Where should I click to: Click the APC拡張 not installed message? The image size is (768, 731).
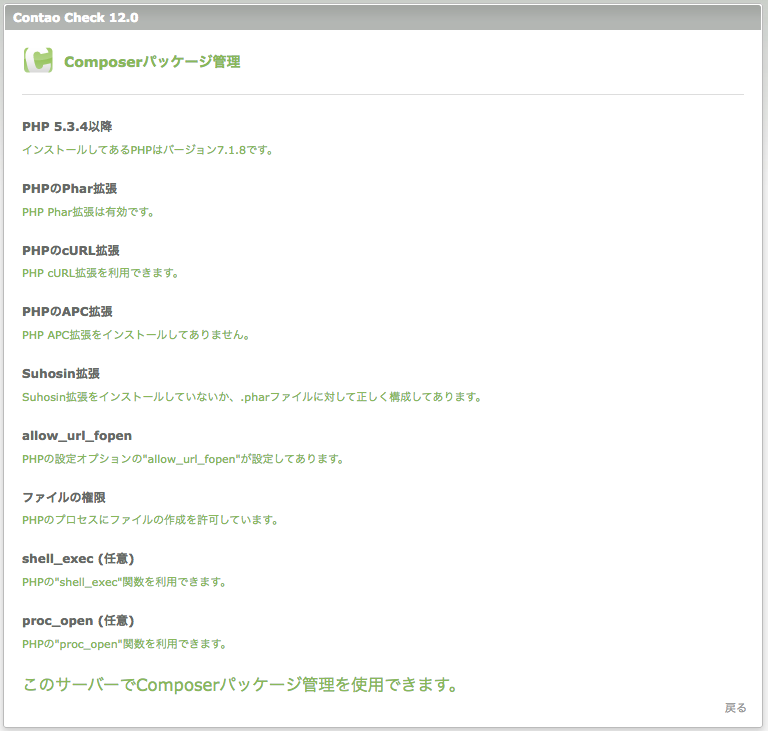[136, 335]
